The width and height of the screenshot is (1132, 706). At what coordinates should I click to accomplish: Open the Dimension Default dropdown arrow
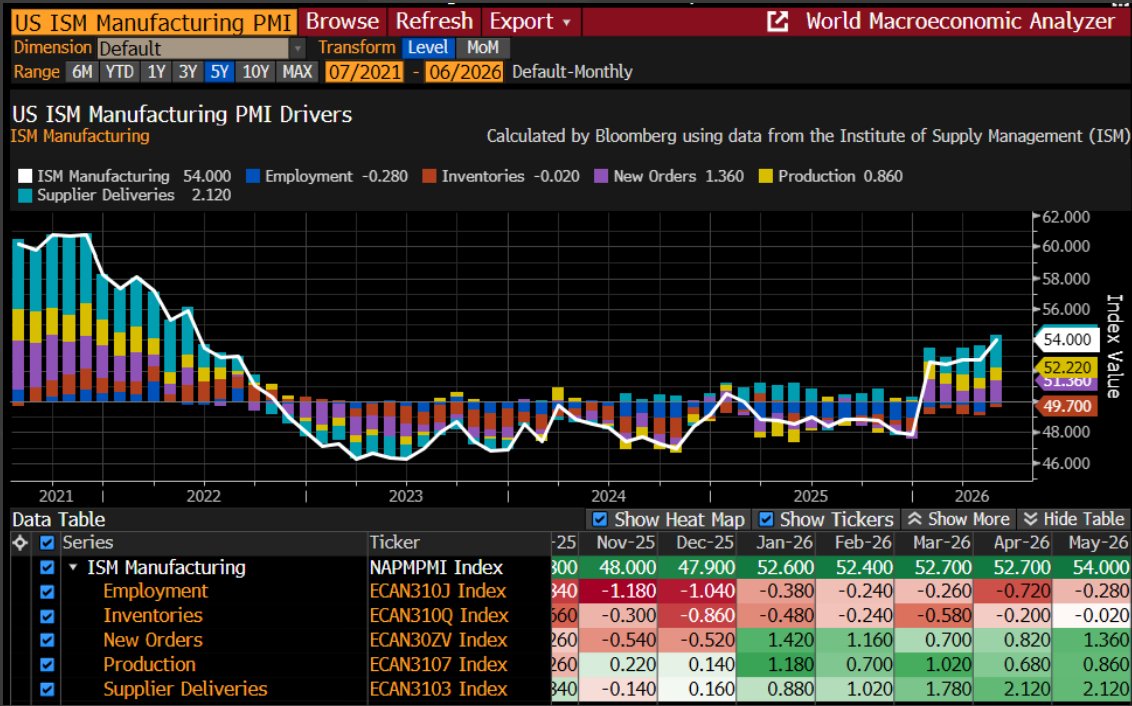[297, 48]
